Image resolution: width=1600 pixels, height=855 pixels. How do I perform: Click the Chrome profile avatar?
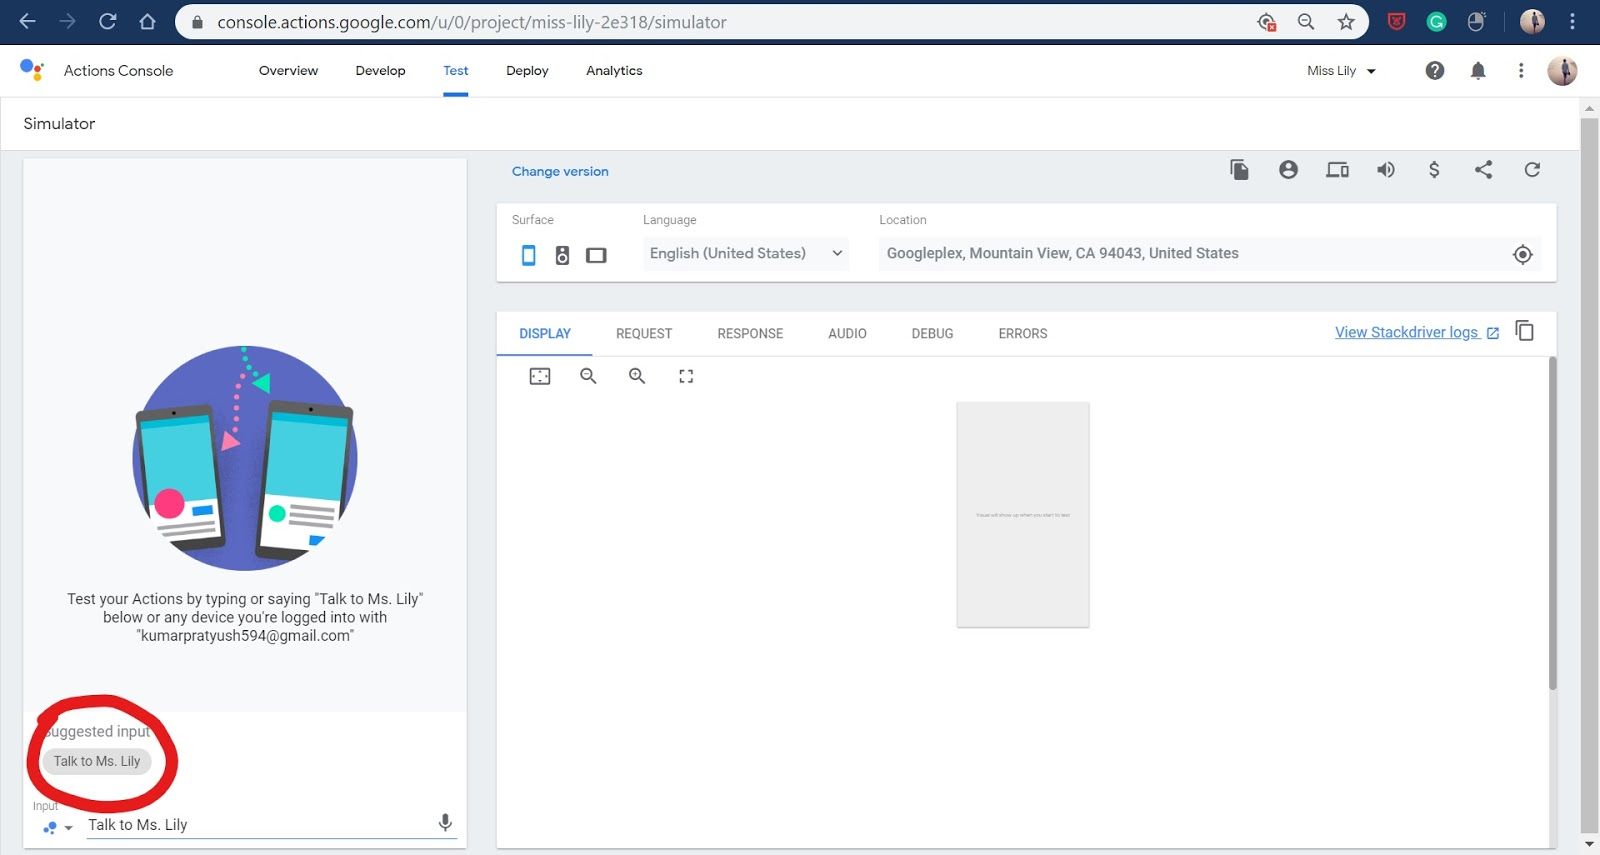click(1532, 21)
